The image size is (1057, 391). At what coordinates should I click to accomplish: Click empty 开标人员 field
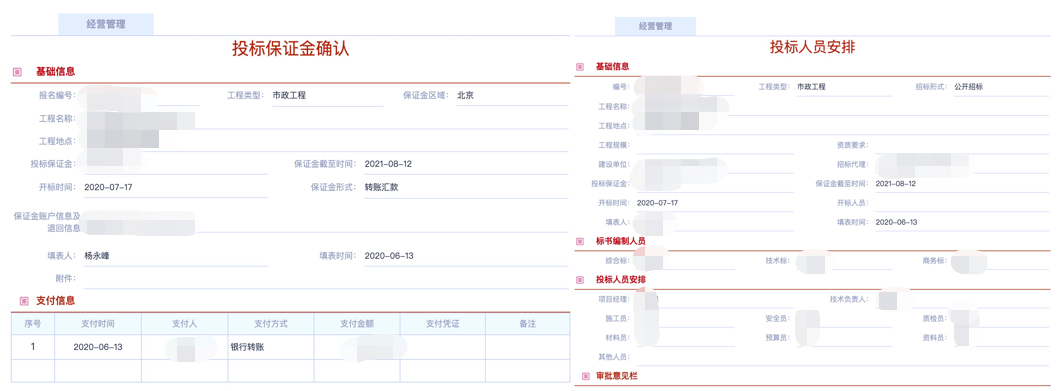(x=961, y=203)
